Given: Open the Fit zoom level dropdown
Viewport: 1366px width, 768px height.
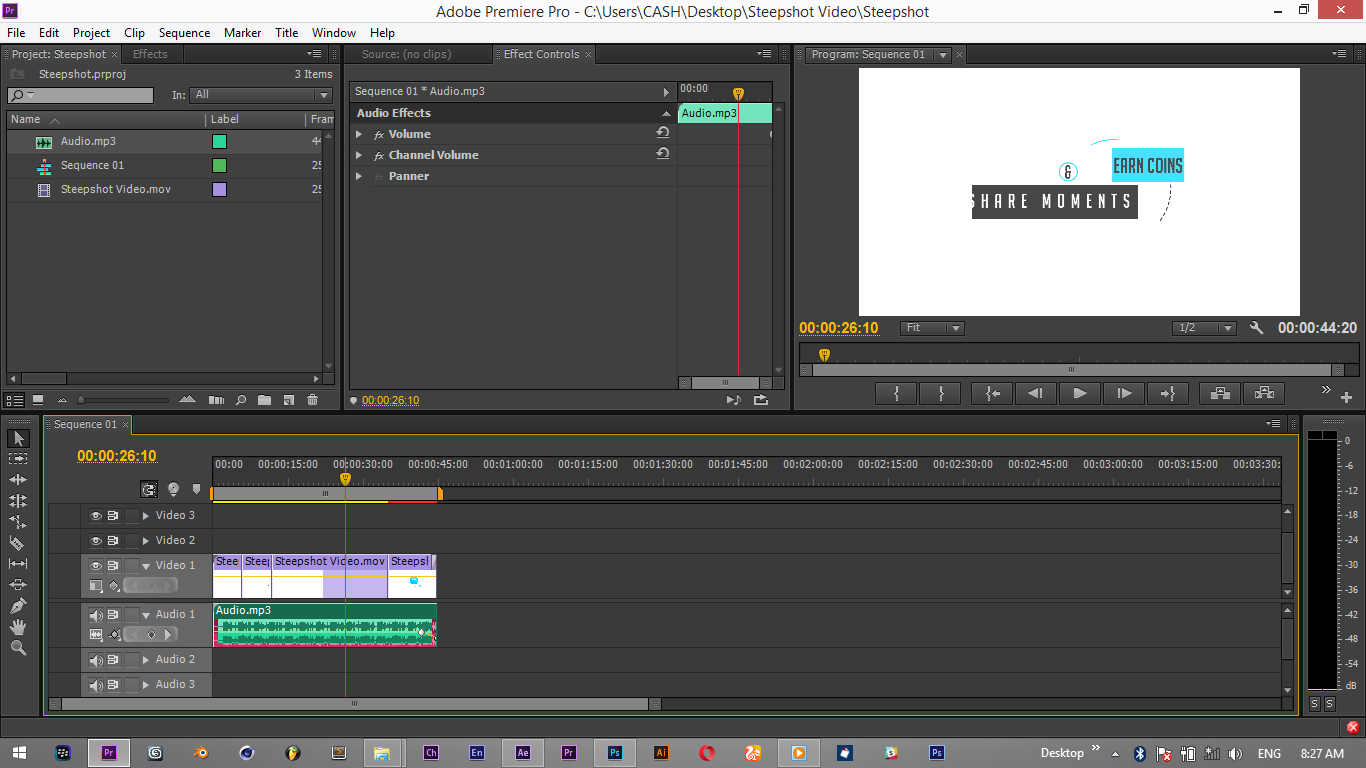Looking at the screenshot, I should point(932,328).
